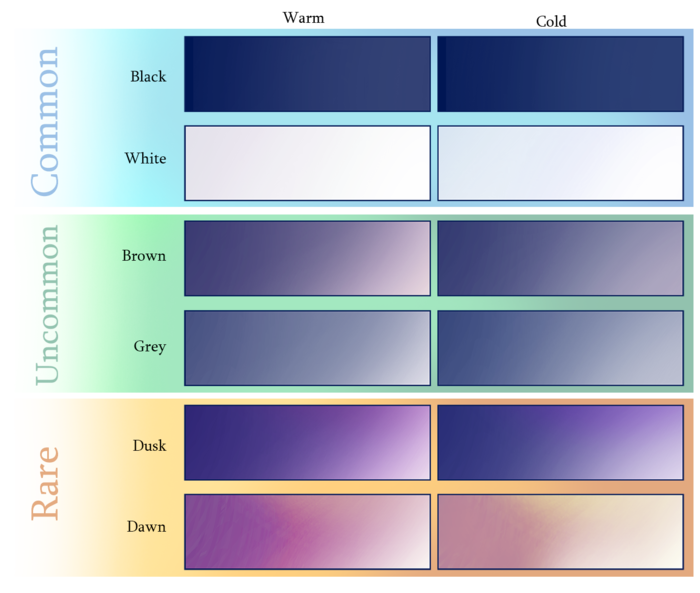The height and width of the screenshot is (593, 700).
Task: Click the right Brown gradient swatch
Action: click(560, 258)
